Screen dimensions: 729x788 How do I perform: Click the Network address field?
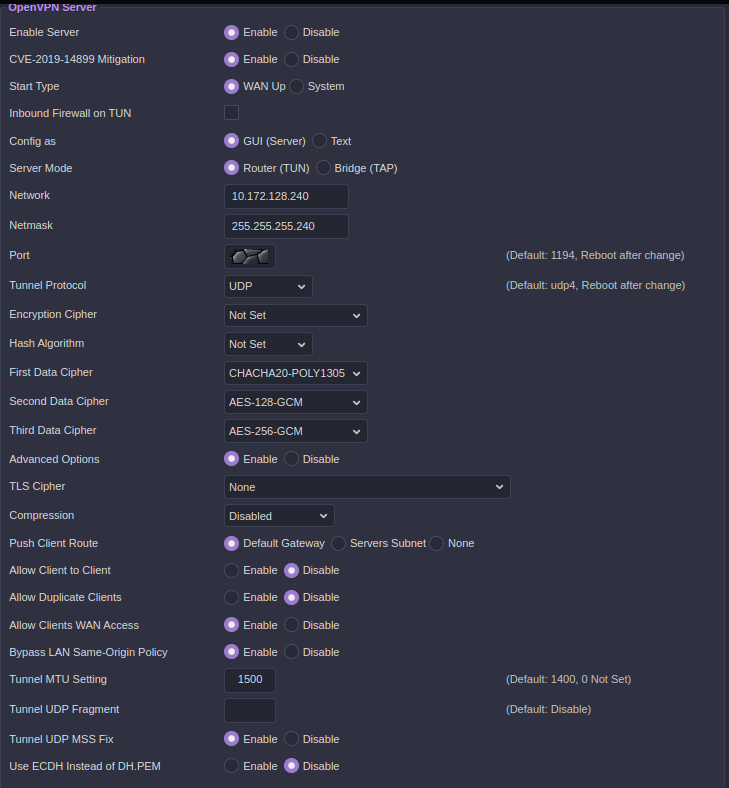286,196
